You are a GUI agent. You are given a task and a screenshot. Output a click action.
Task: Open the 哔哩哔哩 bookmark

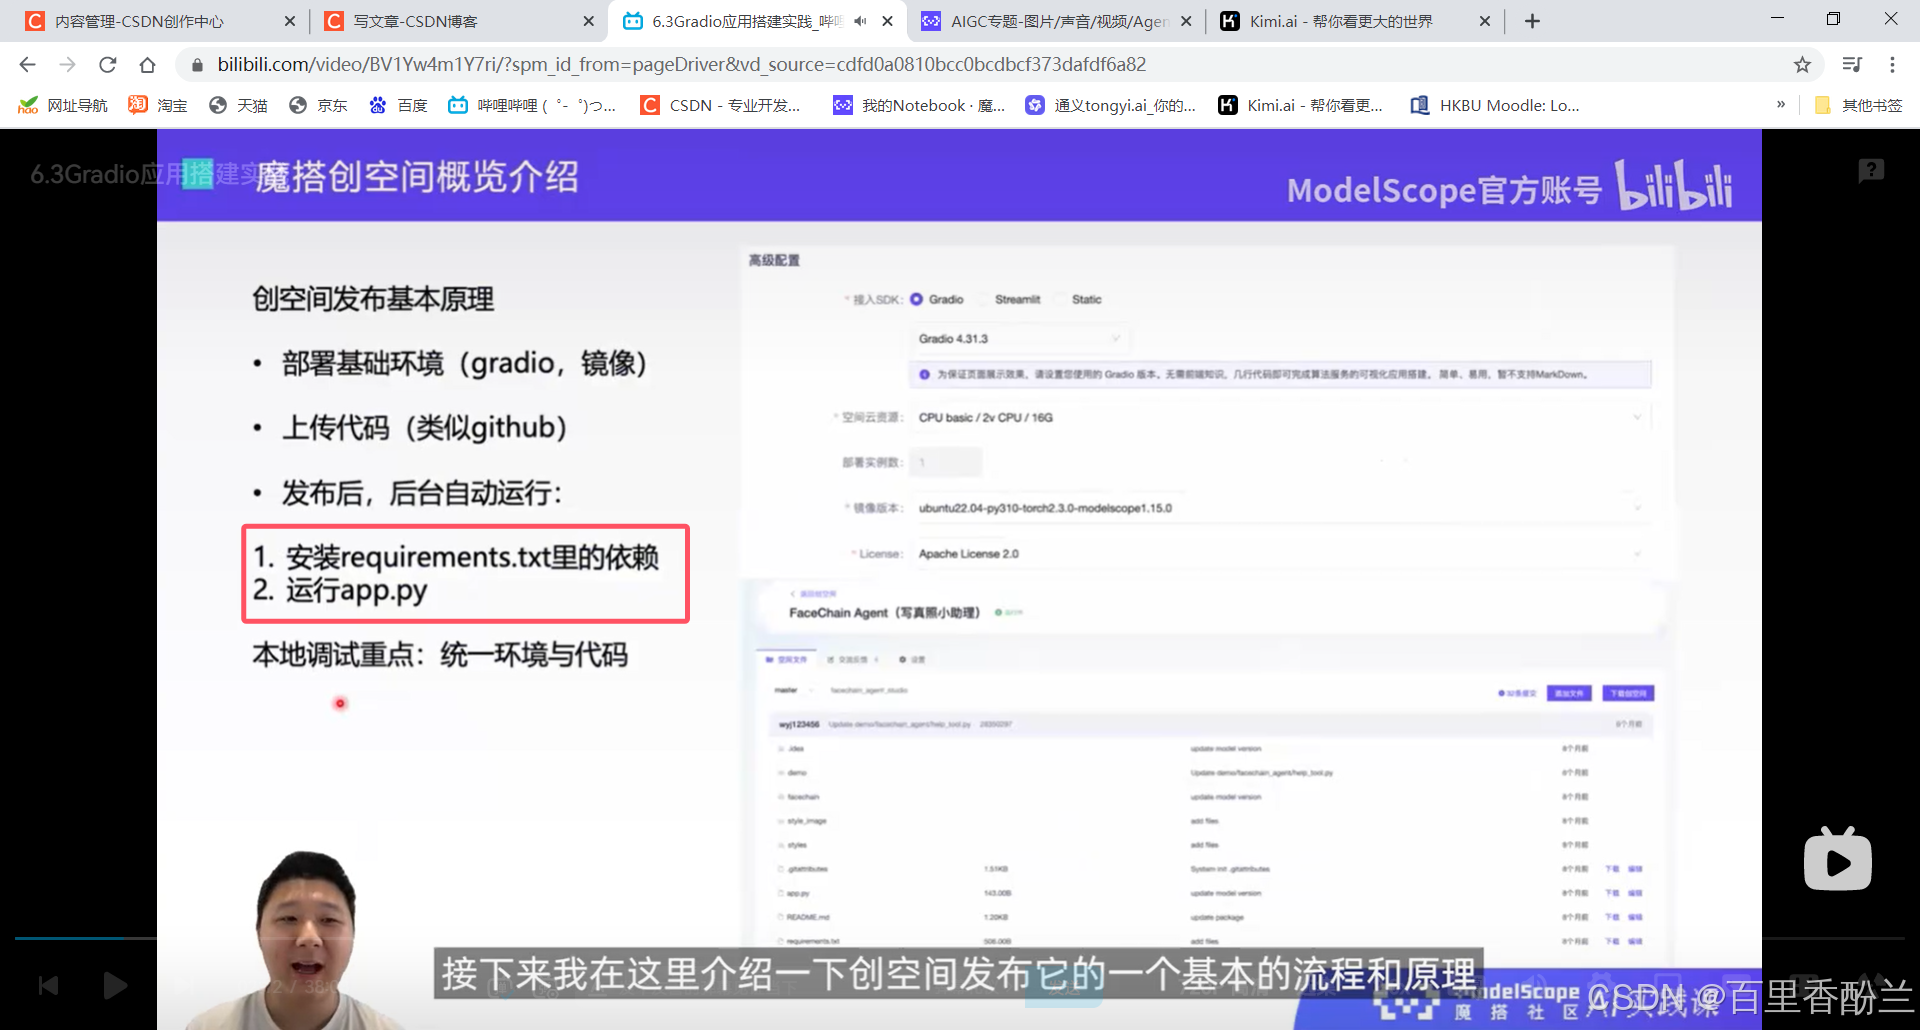(x=532, y=105)
